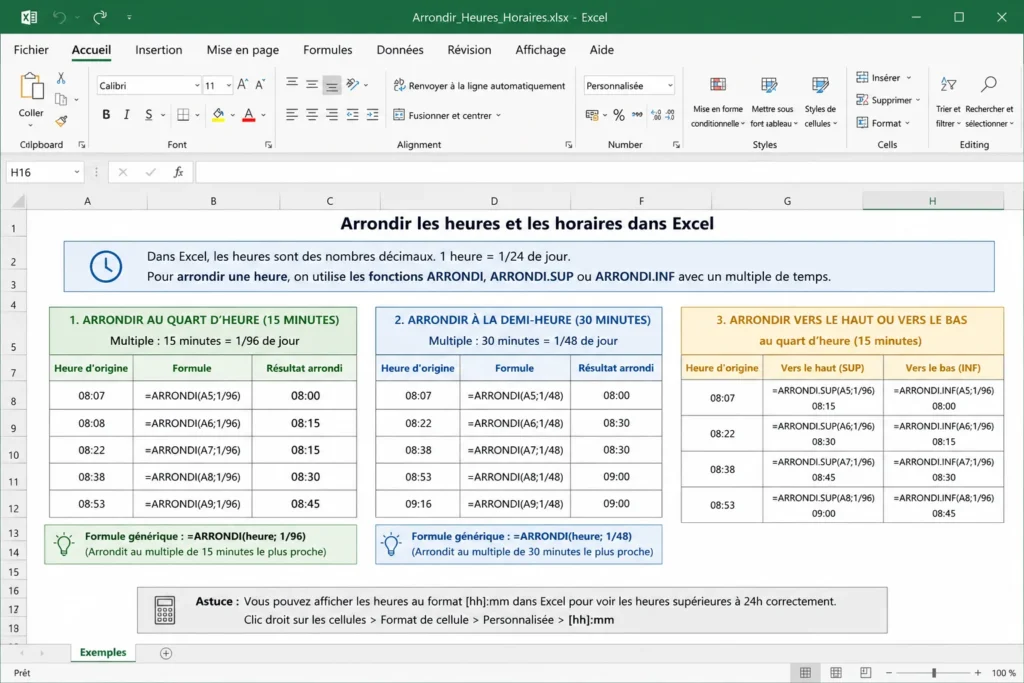Click the Fill Color paint bucket icon
The width and height of the screenshot is (1024, 683).
pos(218,115)
